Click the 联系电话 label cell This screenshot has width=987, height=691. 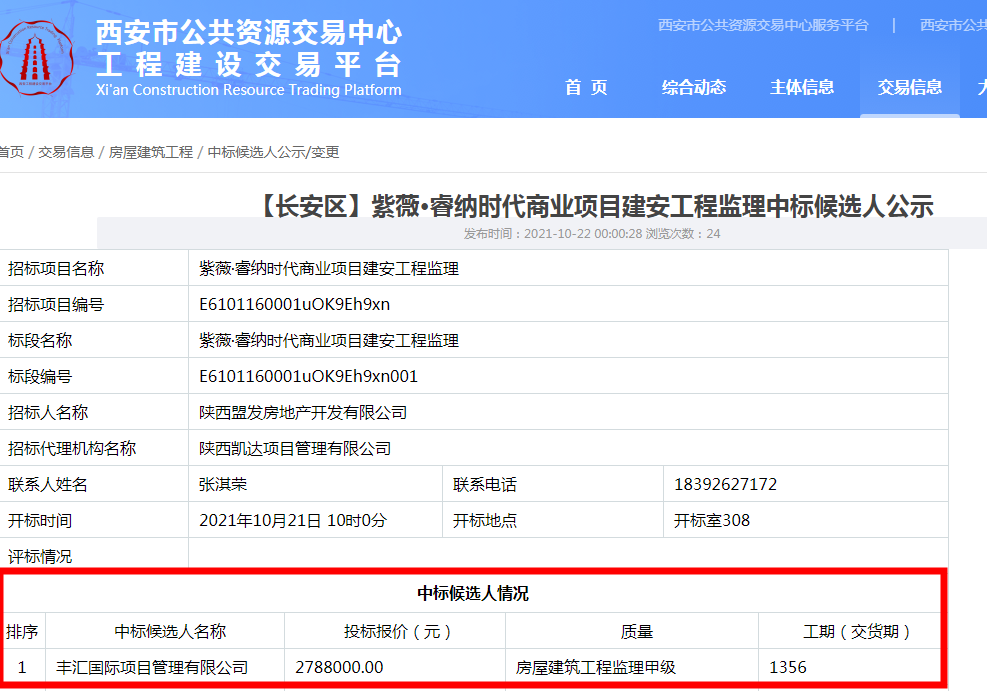[x=553, y=485]
